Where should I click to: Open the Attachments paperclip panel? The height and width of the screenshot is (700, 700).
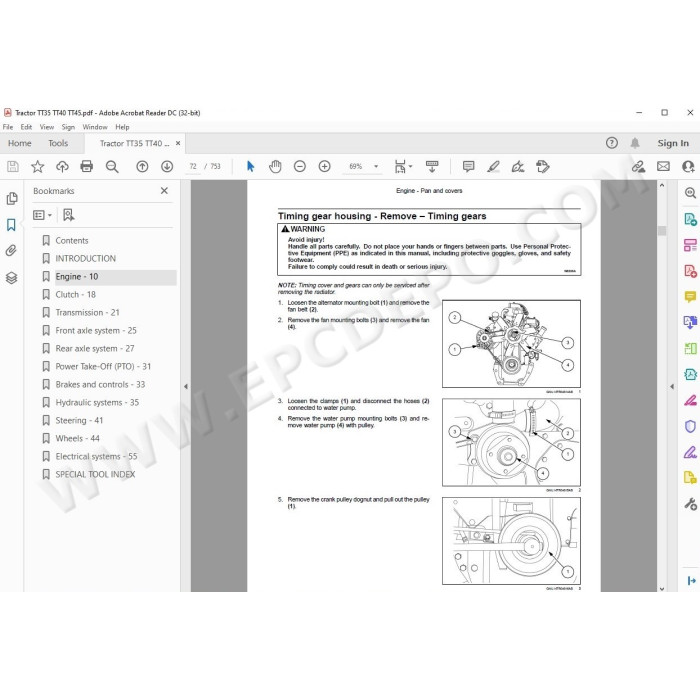coord(11,250)
